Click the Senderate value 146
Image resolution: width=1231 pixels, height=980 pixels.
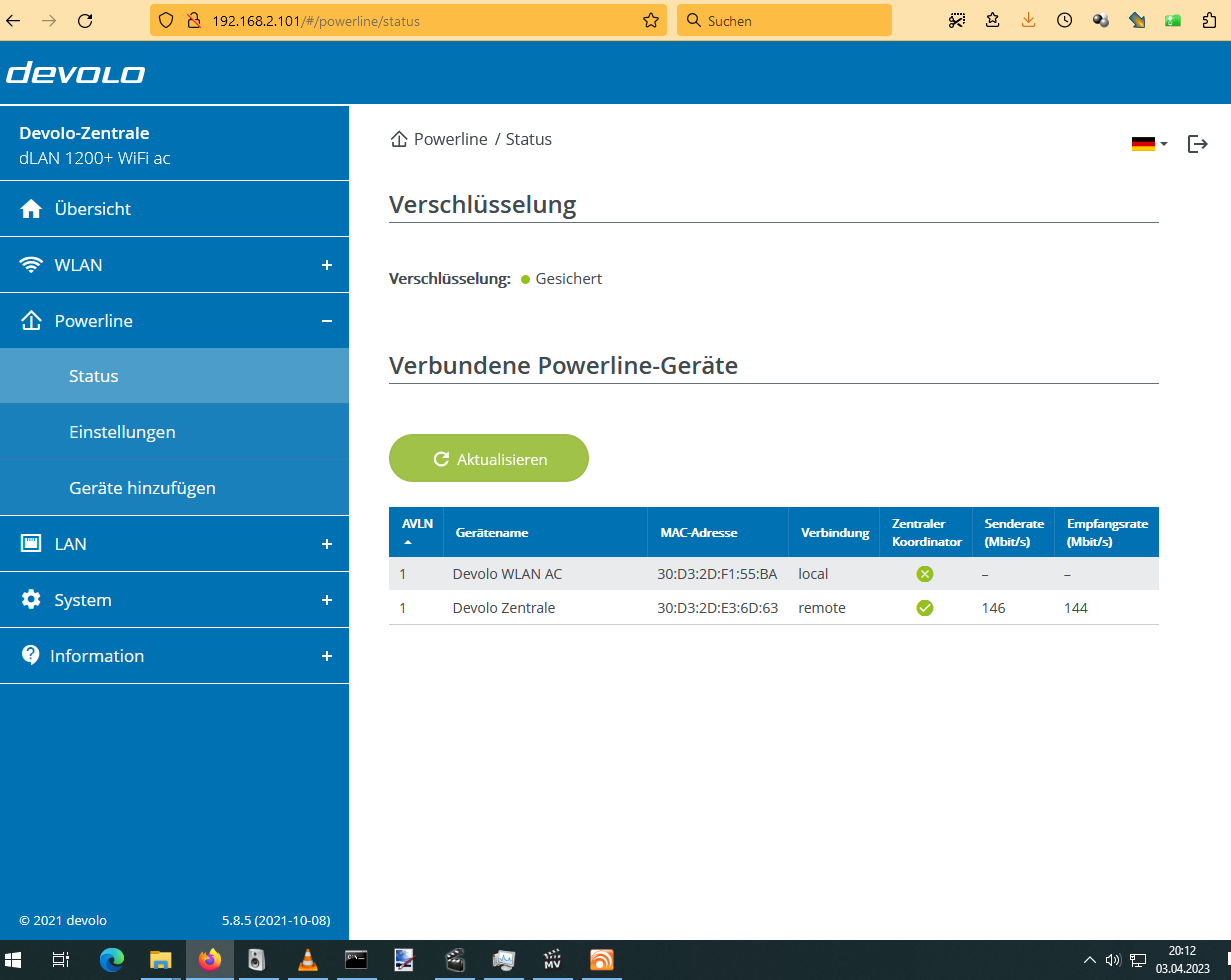993,608
